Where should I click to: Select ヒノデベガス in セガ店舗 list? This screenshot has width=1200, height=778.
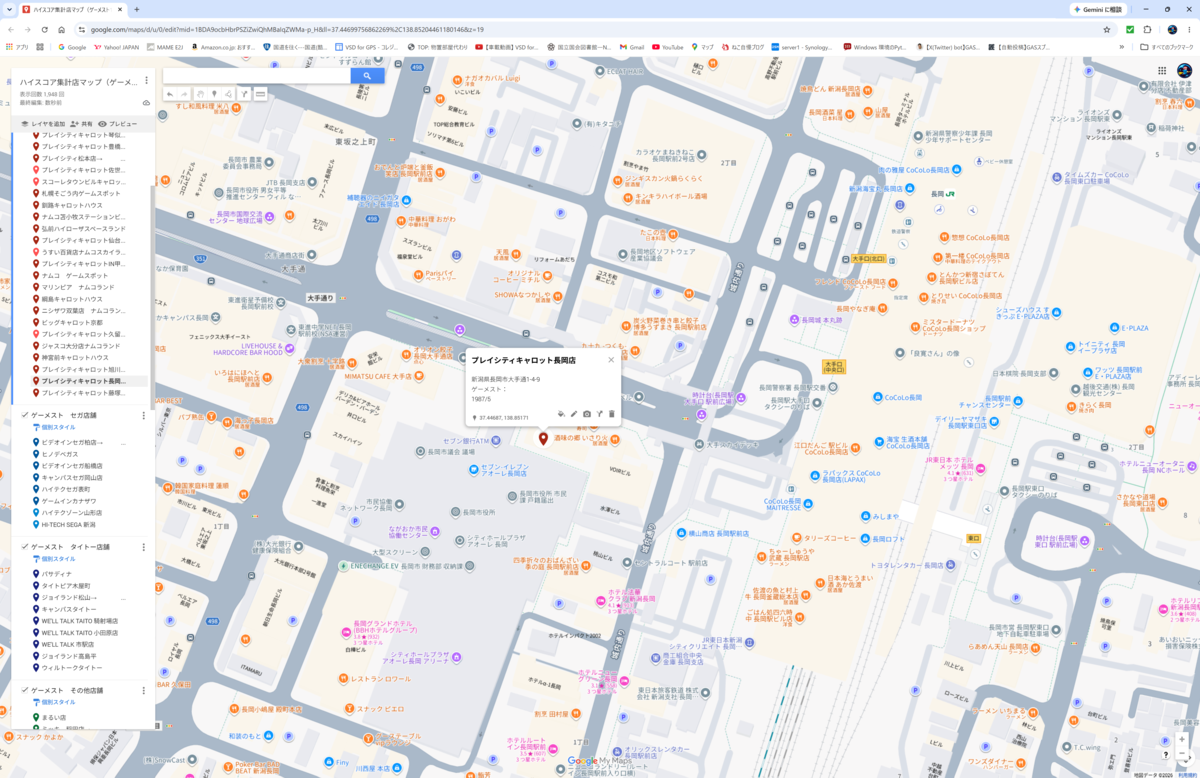point(59,454)
